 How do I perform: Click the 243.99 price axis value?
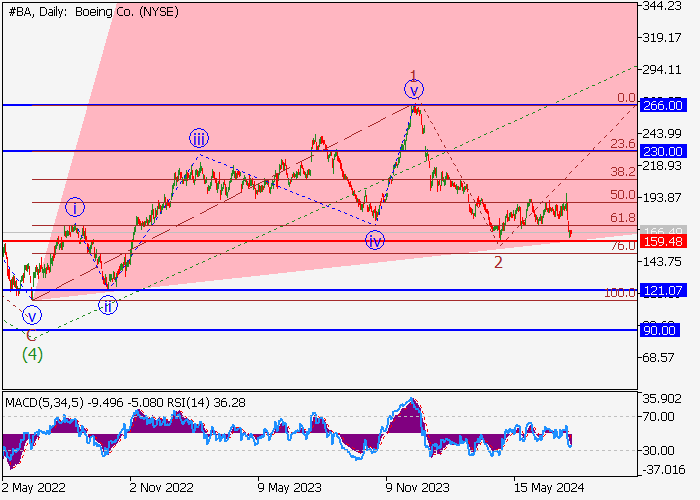[x=662, y=133]
